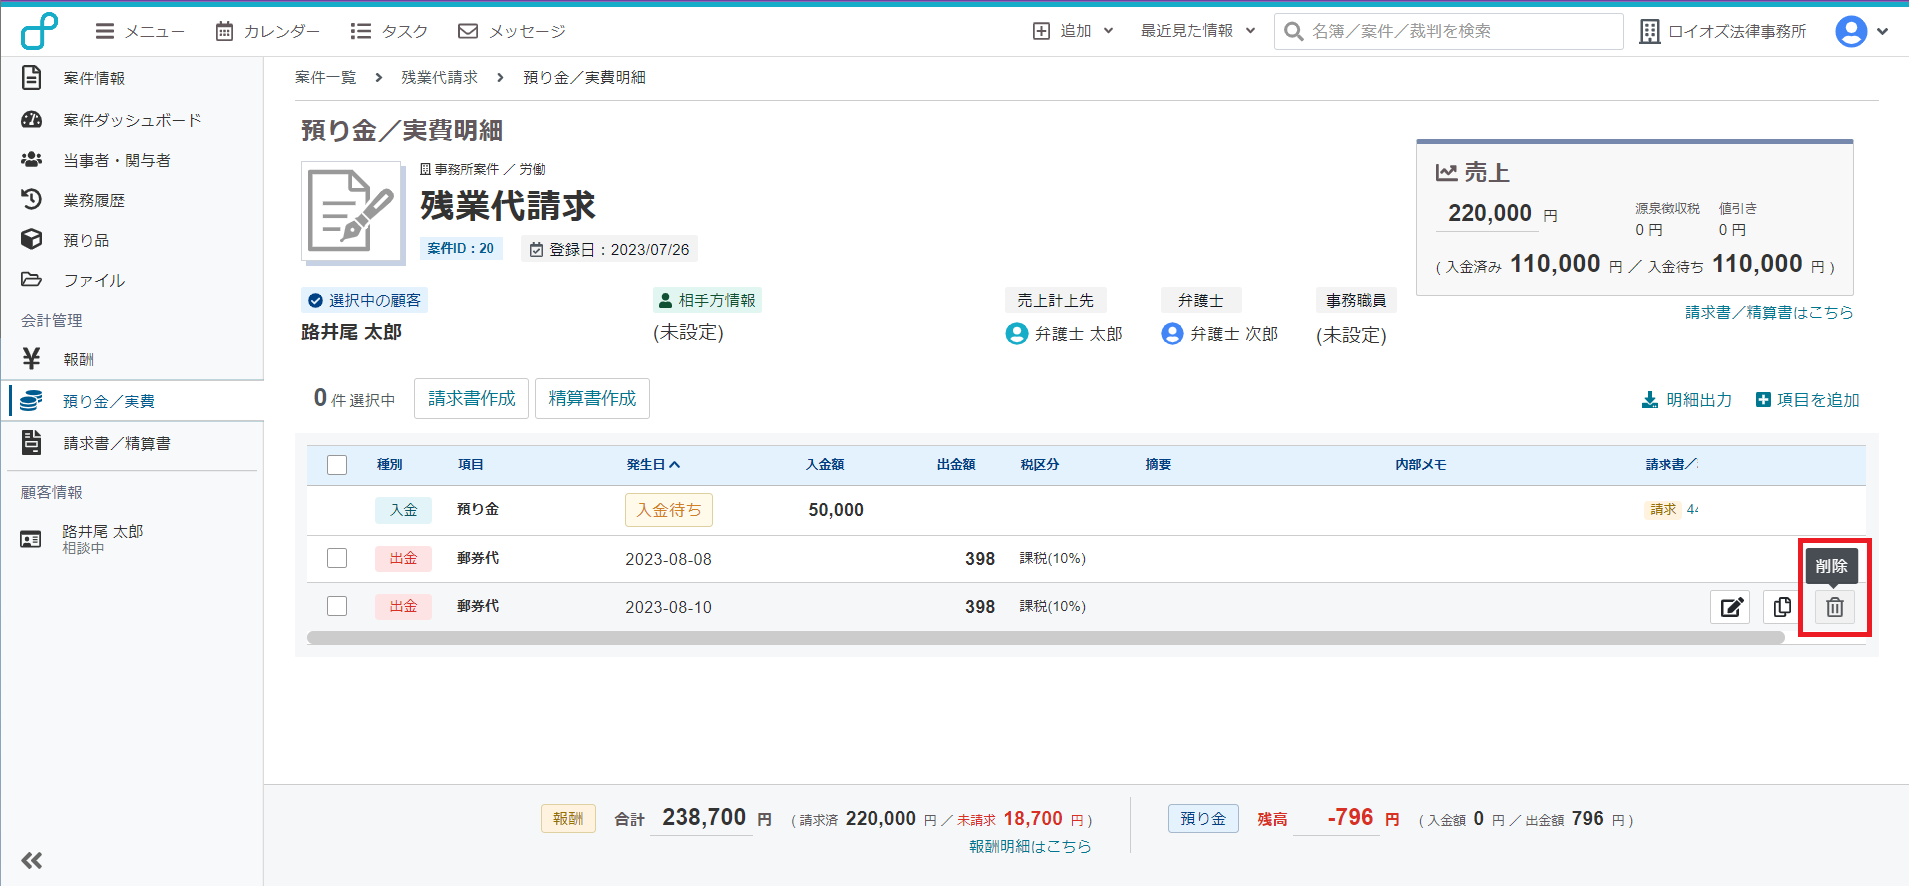Open メッセージ from top bar

pyautogui.click(x=511, y=31)
